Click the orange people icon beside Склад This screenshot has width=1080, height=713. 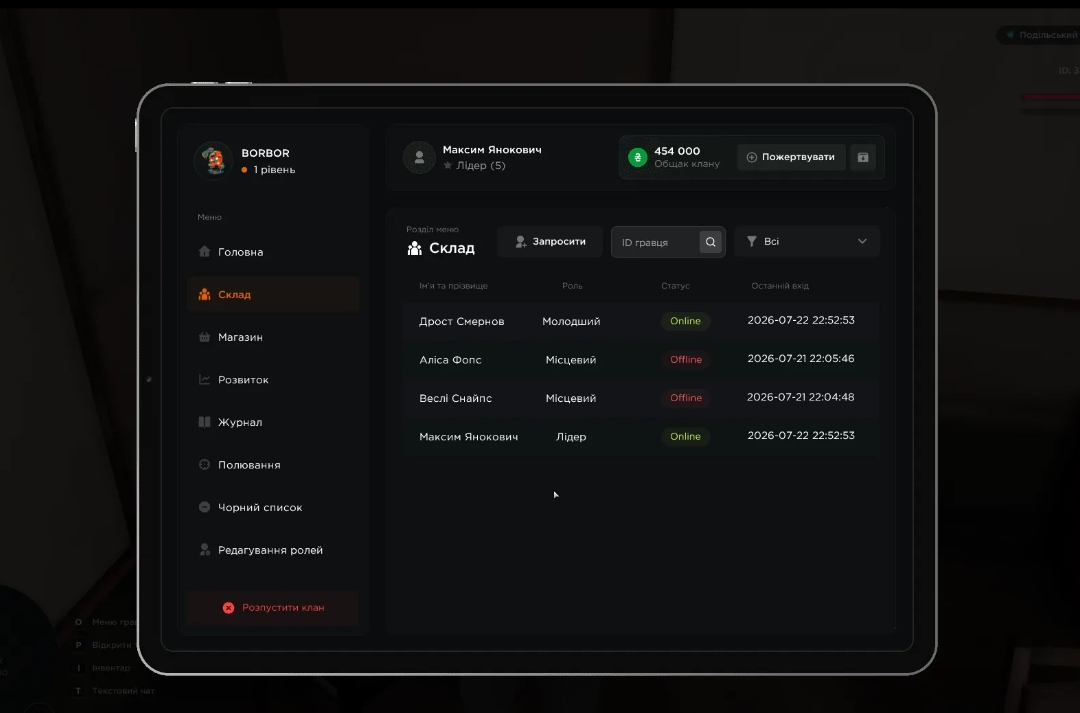pyautogui.click(x=205, y=294)
